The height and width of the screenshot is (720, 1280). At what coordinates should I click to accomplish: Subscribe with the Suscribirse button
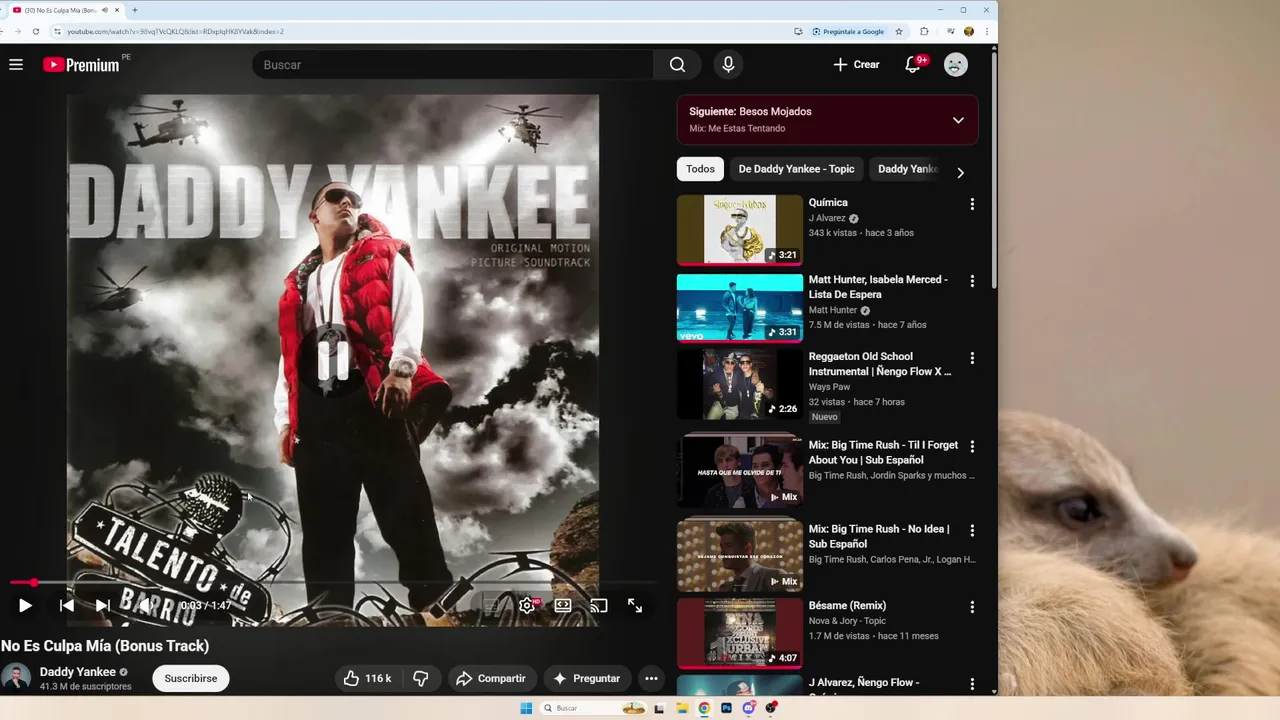pos(190,678)
